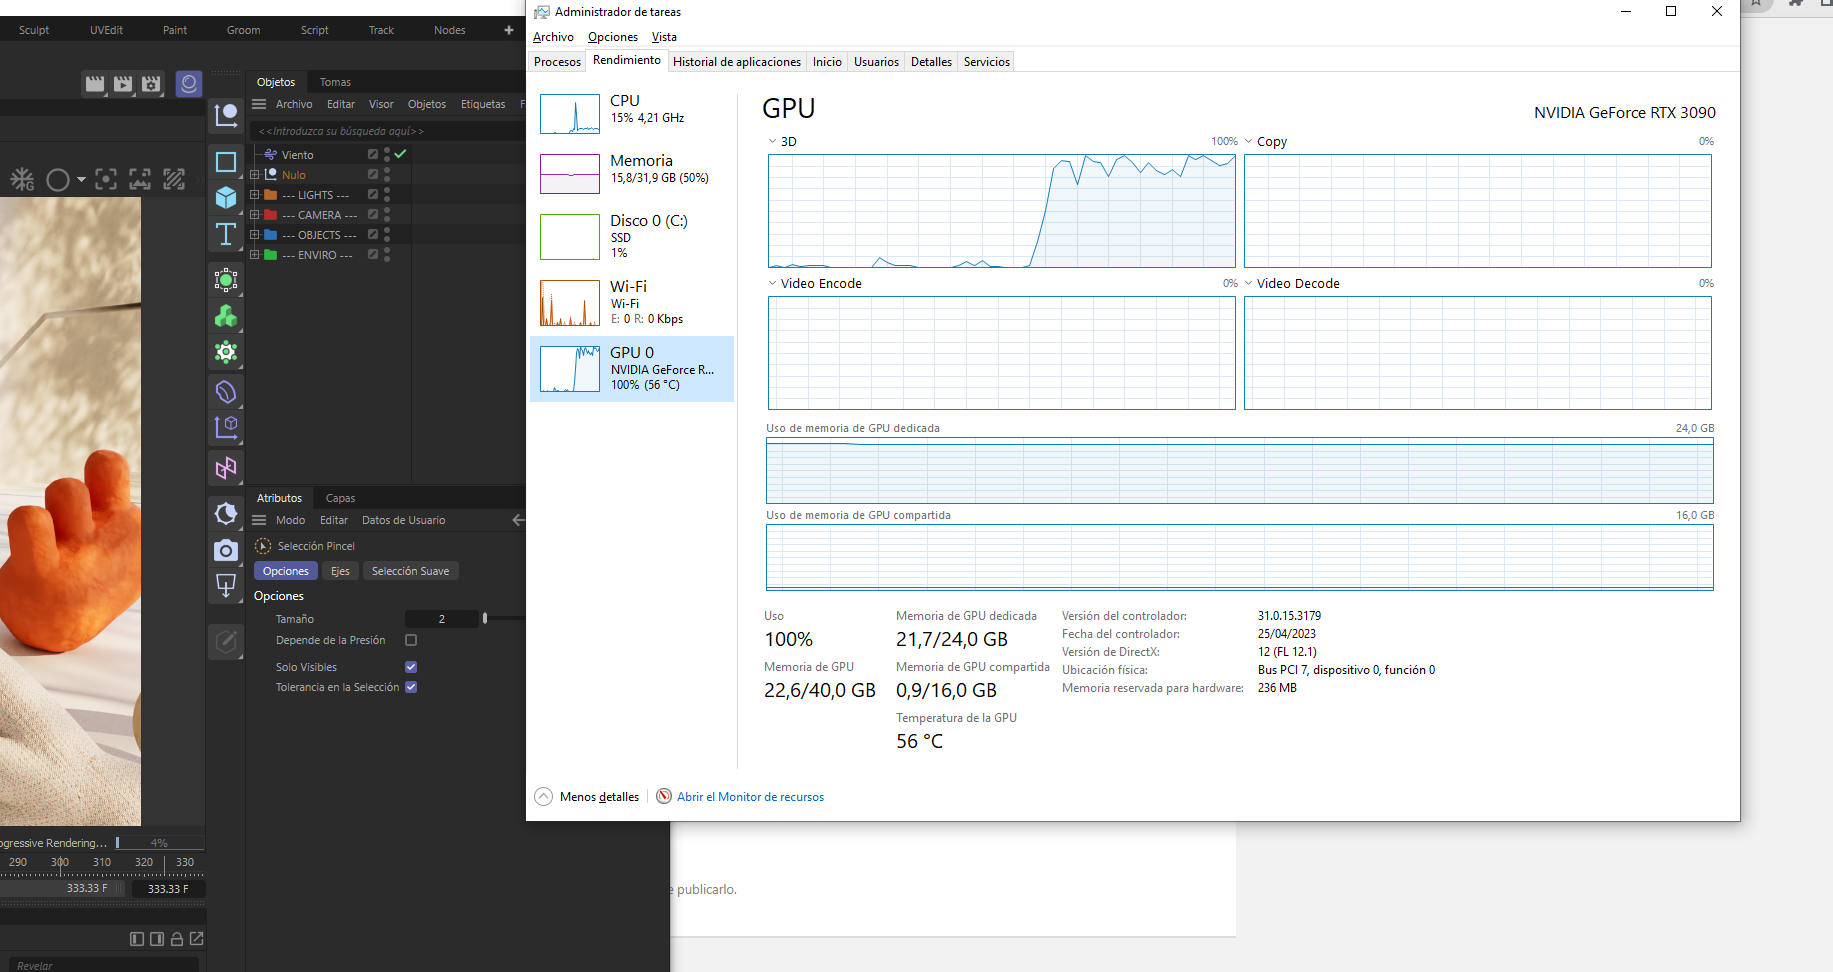The height and width of the screenshot is (972, 1833).
Task: Open the render region circle dropdown arrow
Action: click(x=81, y=180)
